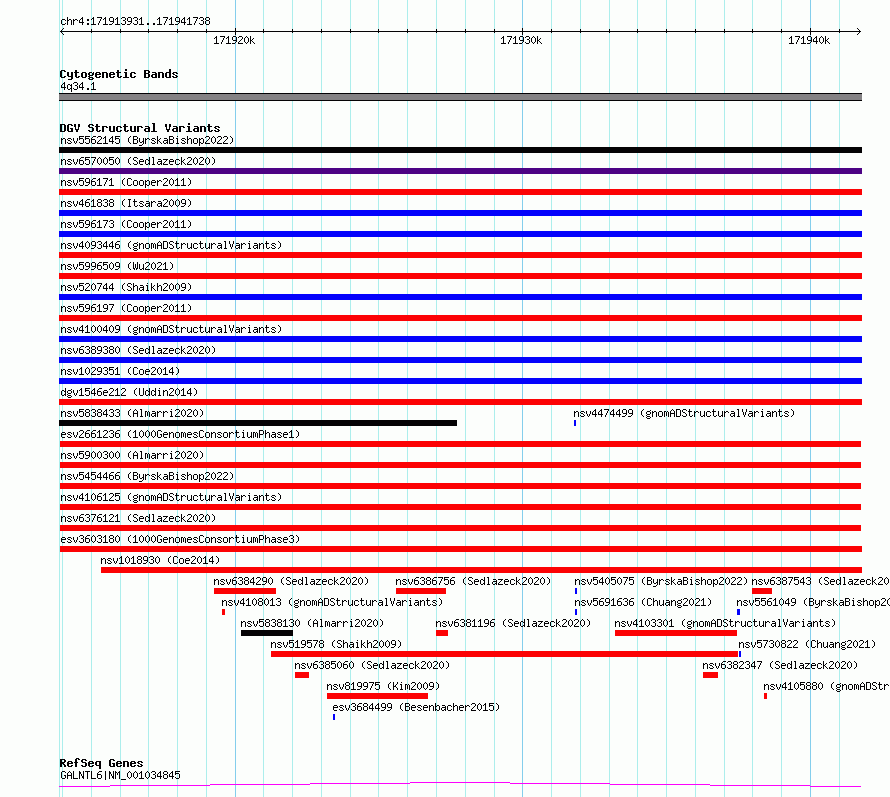Select nsv4100409 (gnomADStructuralVariants) label
Image resolution: width=890 pixels, height=797 pixels.
tap(171, 329)
